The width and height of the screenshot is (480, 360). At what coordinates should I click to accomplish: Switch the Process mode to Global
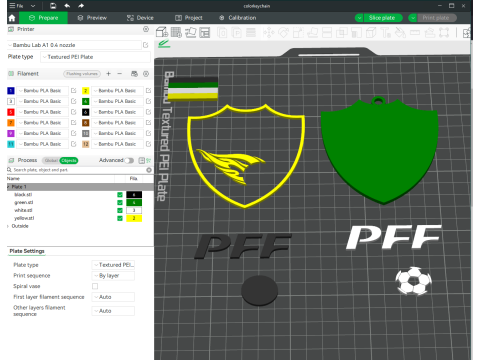51,161
